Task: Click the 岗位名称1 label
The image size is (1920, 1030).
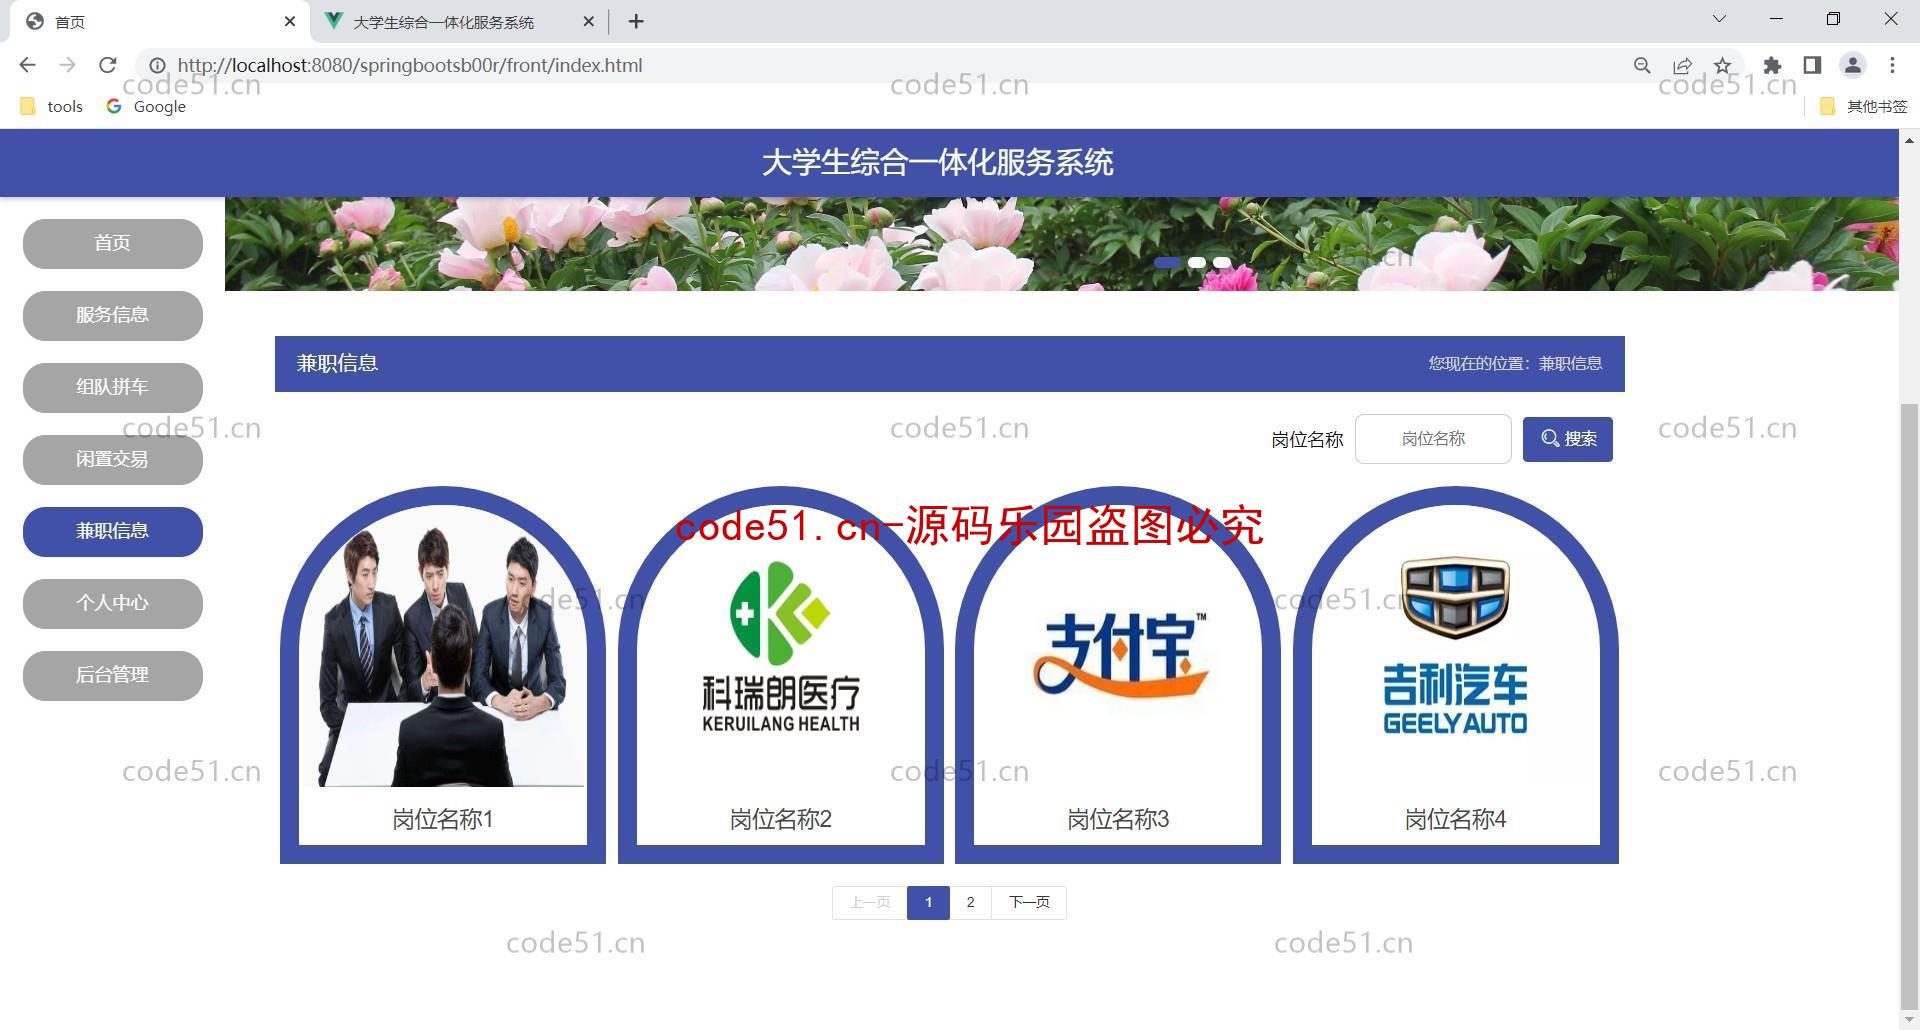Action: [x=443, y=820]
